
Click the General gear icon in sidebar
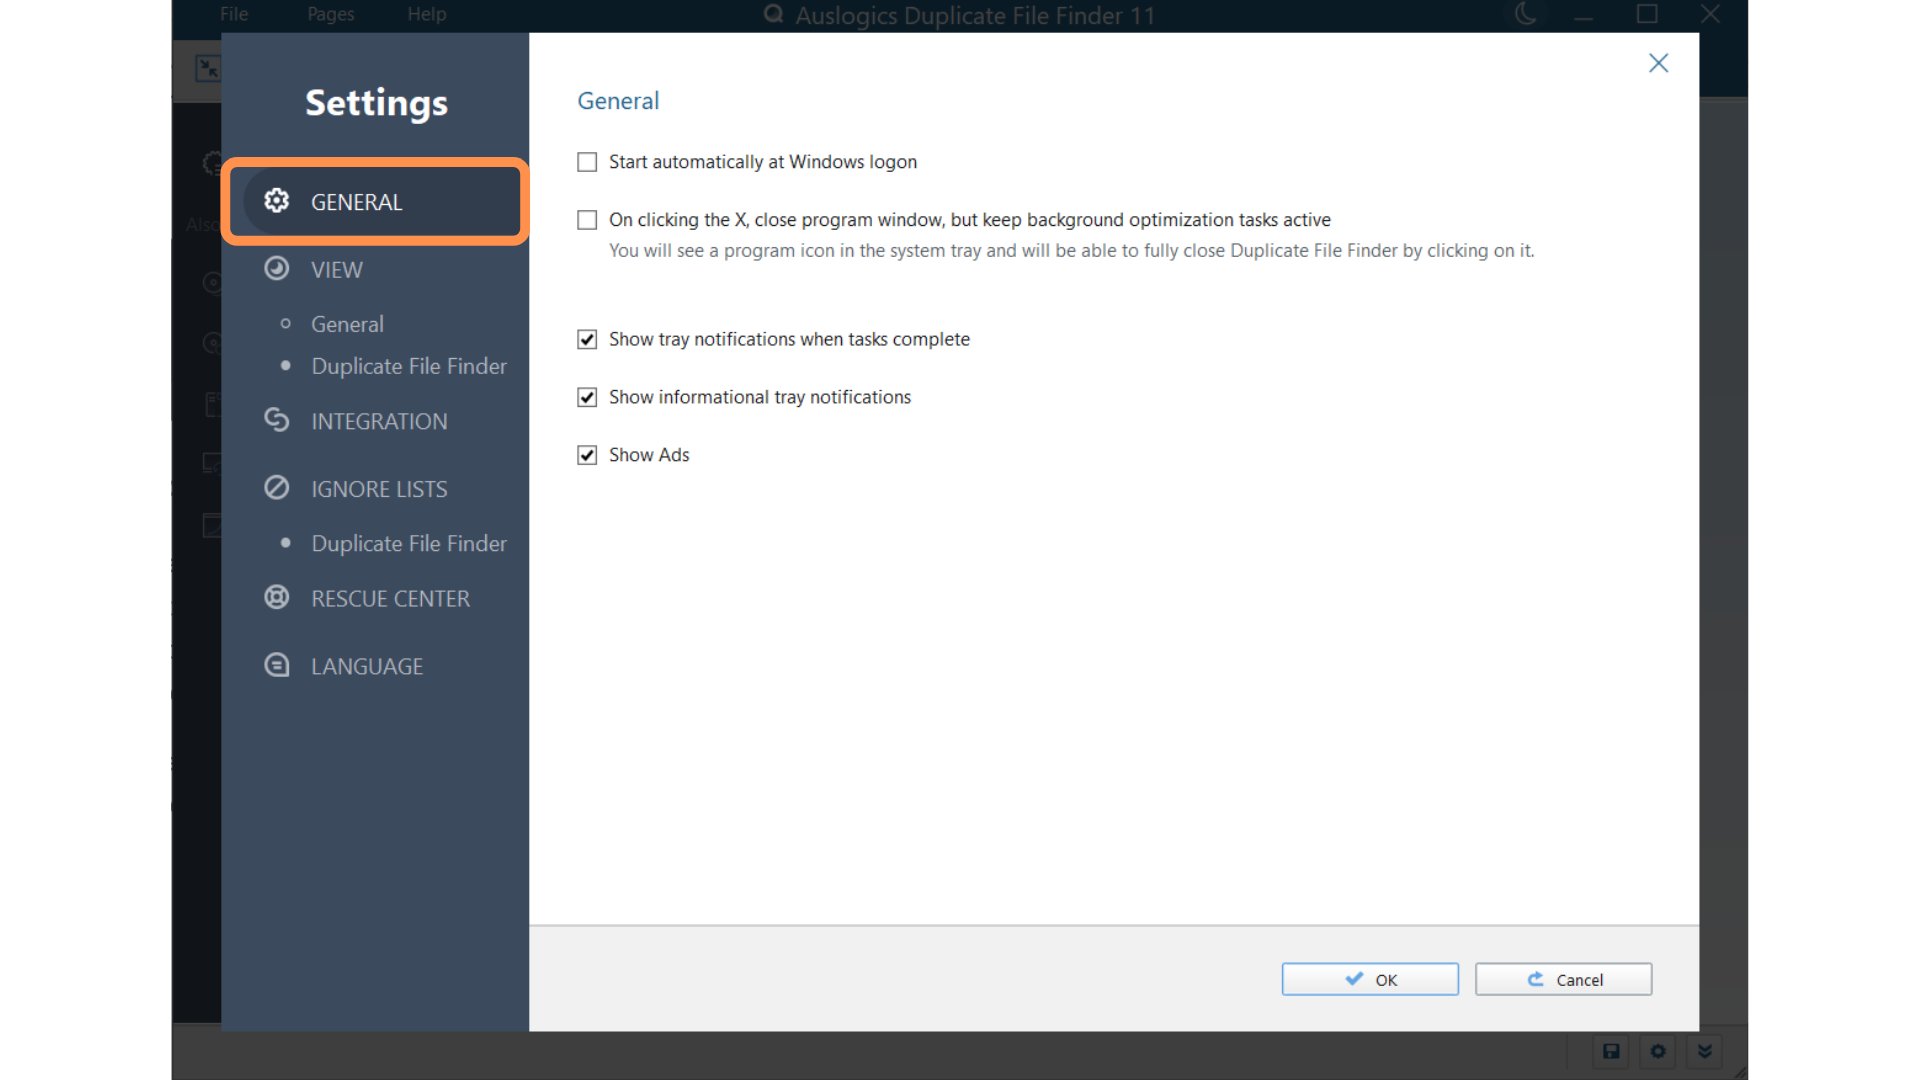pos(277,201)
